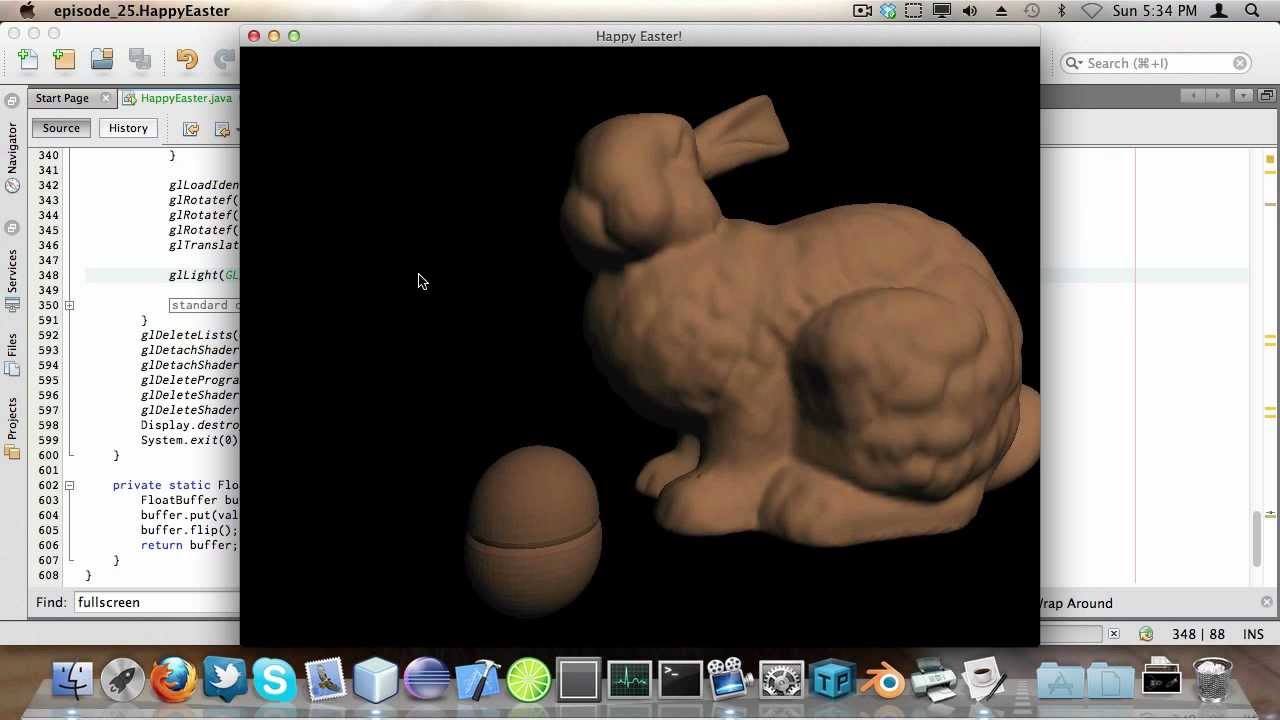Click the Undo arrow icon

pyautogui.click(x=187, y=60)
